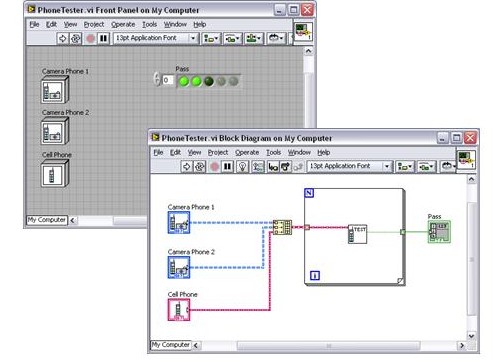Image resolution: width=495 pixels, height=364 pixels.
Task: Click Step Over debugging button
Action: [x=285, y=166]
